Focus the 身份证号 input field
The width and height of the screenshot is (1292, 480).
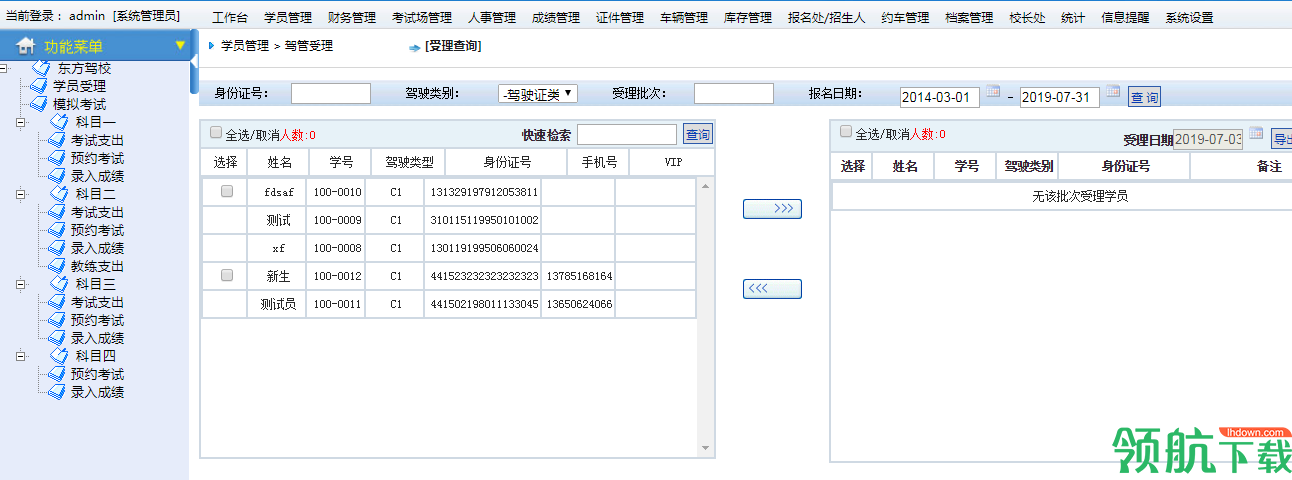coord(331,93)
